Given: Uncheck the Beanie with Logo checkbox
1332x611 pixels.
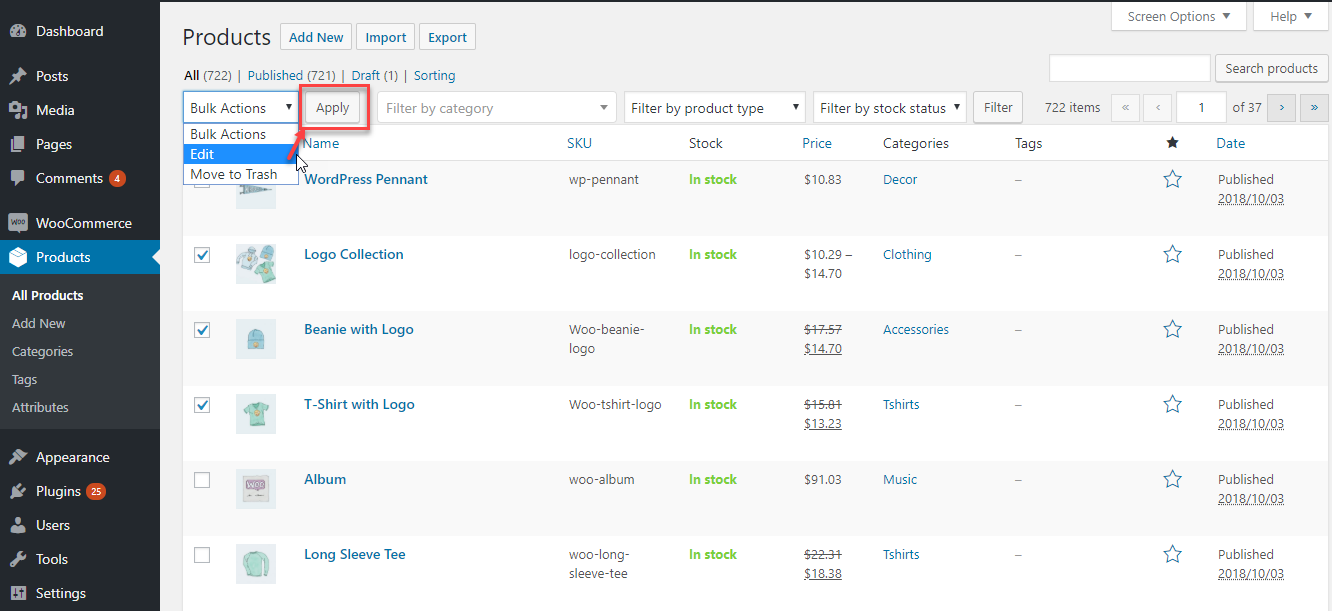Looking at the screenshot, I should [202, 330].
